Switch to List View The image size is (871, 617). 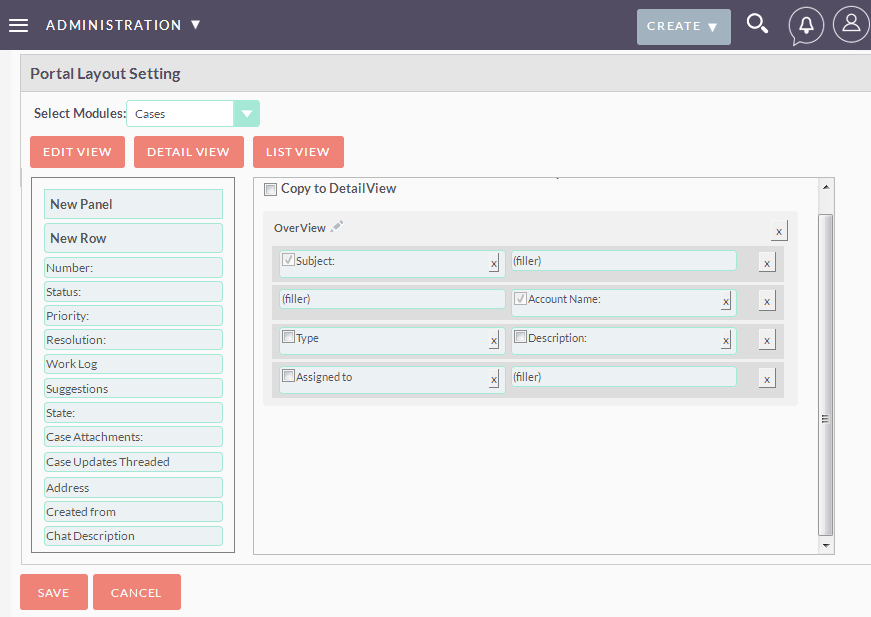tap(298, 152)
